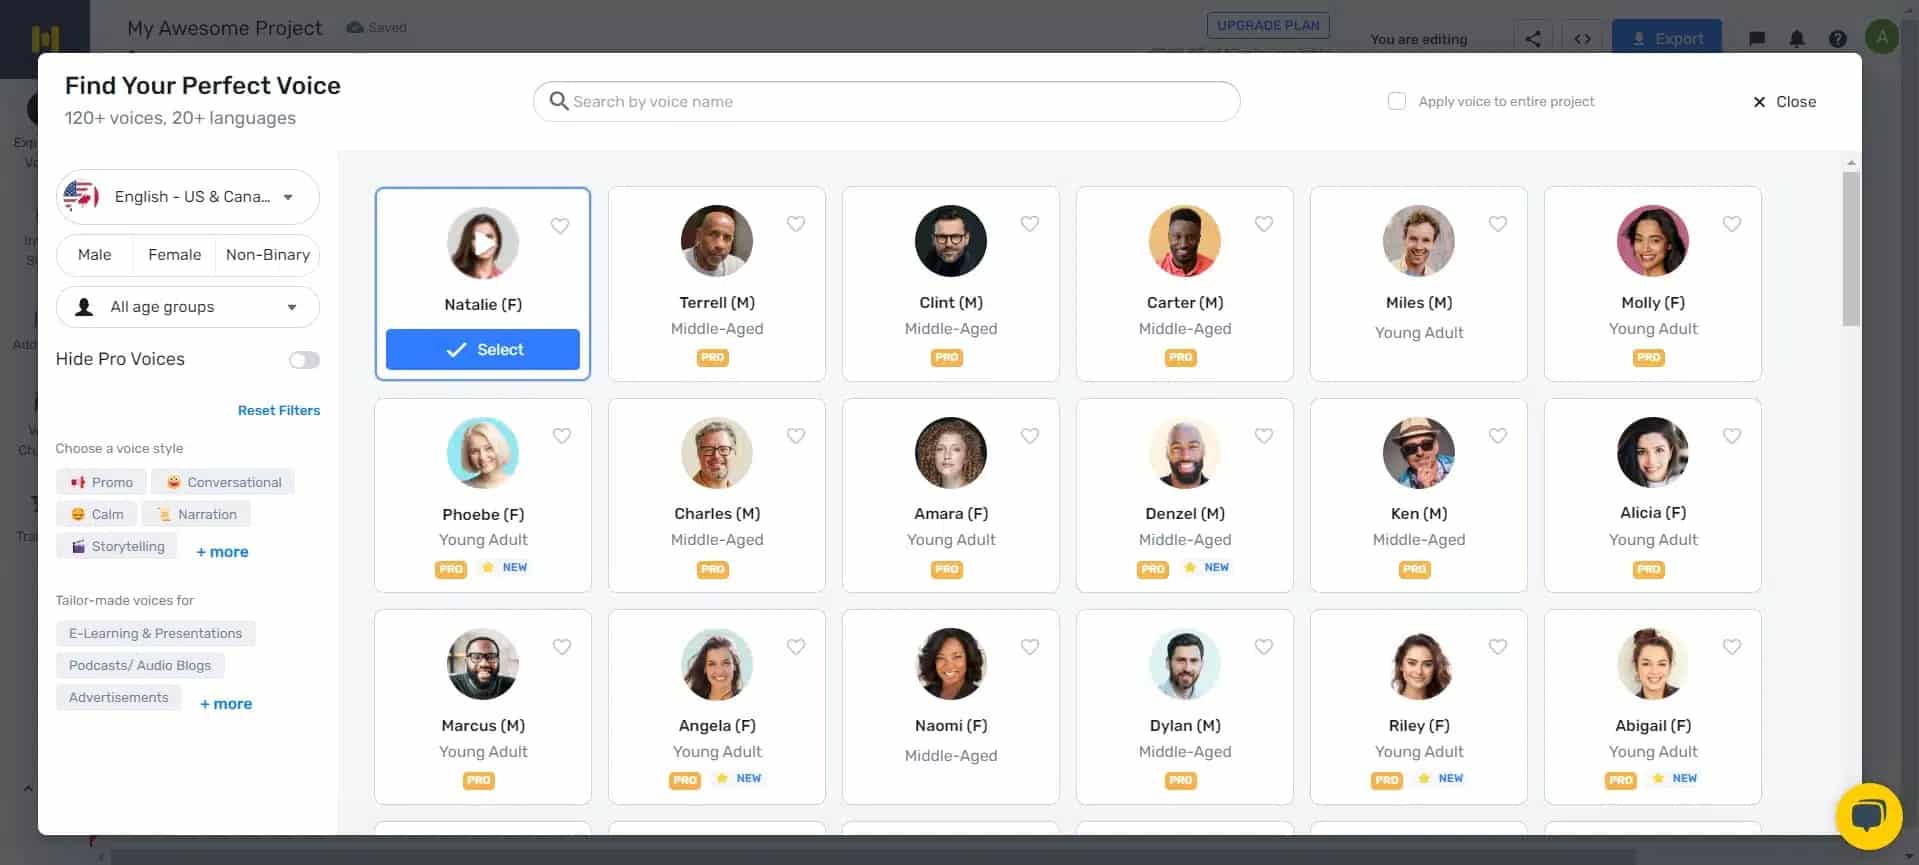1919x865 pixels.
Task: Filter by Podcasts/ Audio Blogs
Action: click(140, 665)
